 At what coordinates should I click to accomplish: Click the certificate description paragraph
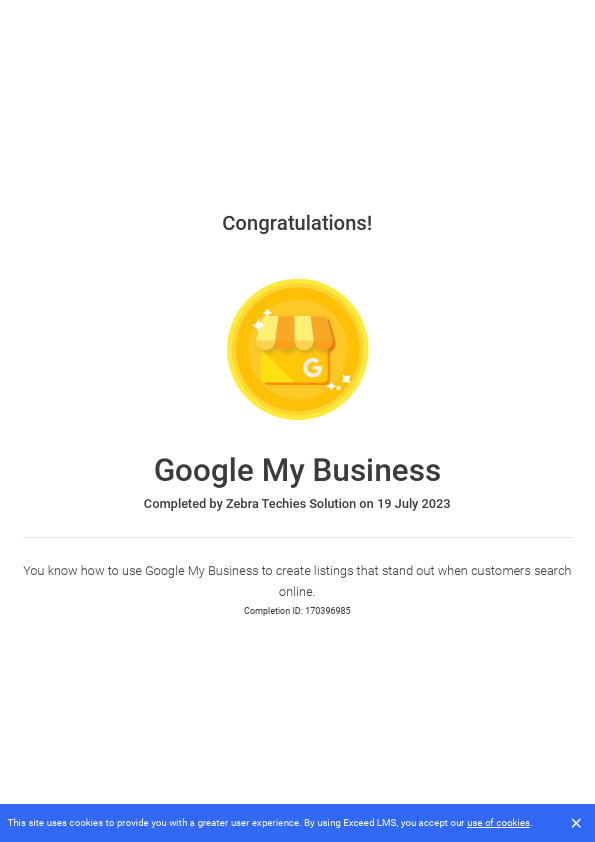point(297,581)
